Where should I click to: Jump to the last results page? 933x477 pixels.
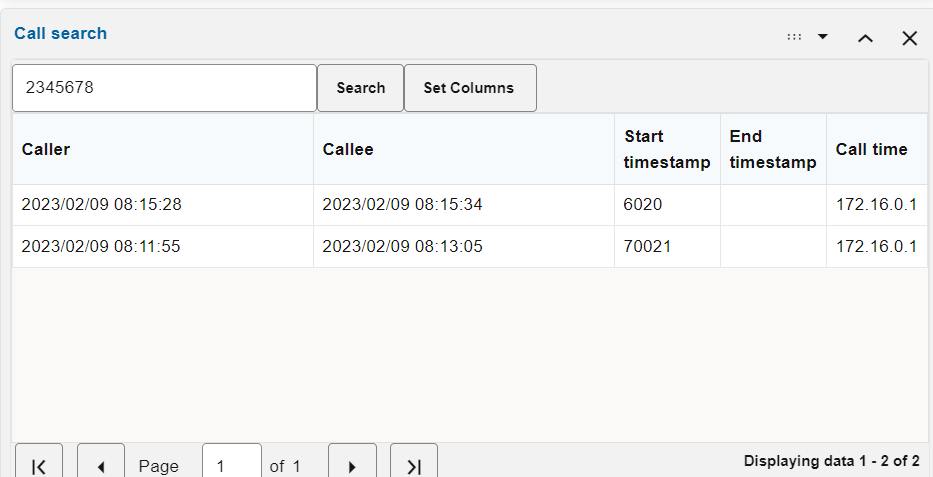coord(413,465)
